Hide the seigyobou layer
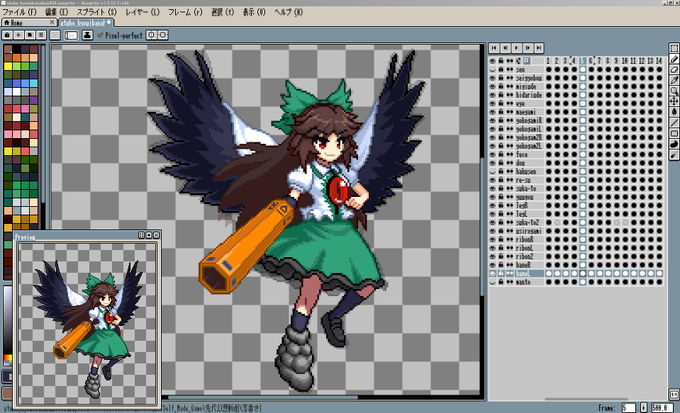Screen dimensions: 680x413 pos(492,78)
